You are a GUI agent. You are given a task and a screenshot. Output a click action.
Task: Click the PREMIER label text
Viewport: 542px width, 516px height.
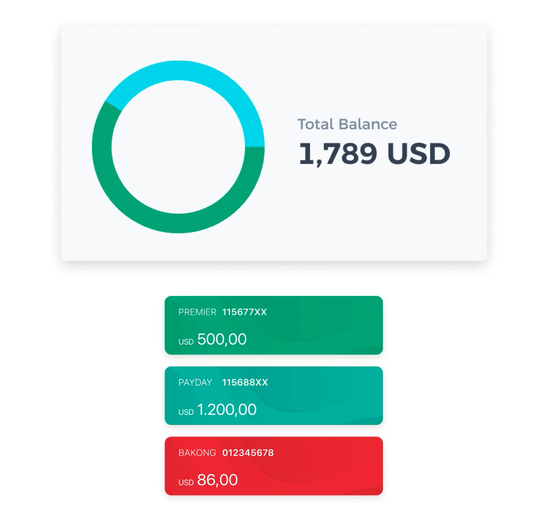197,312
